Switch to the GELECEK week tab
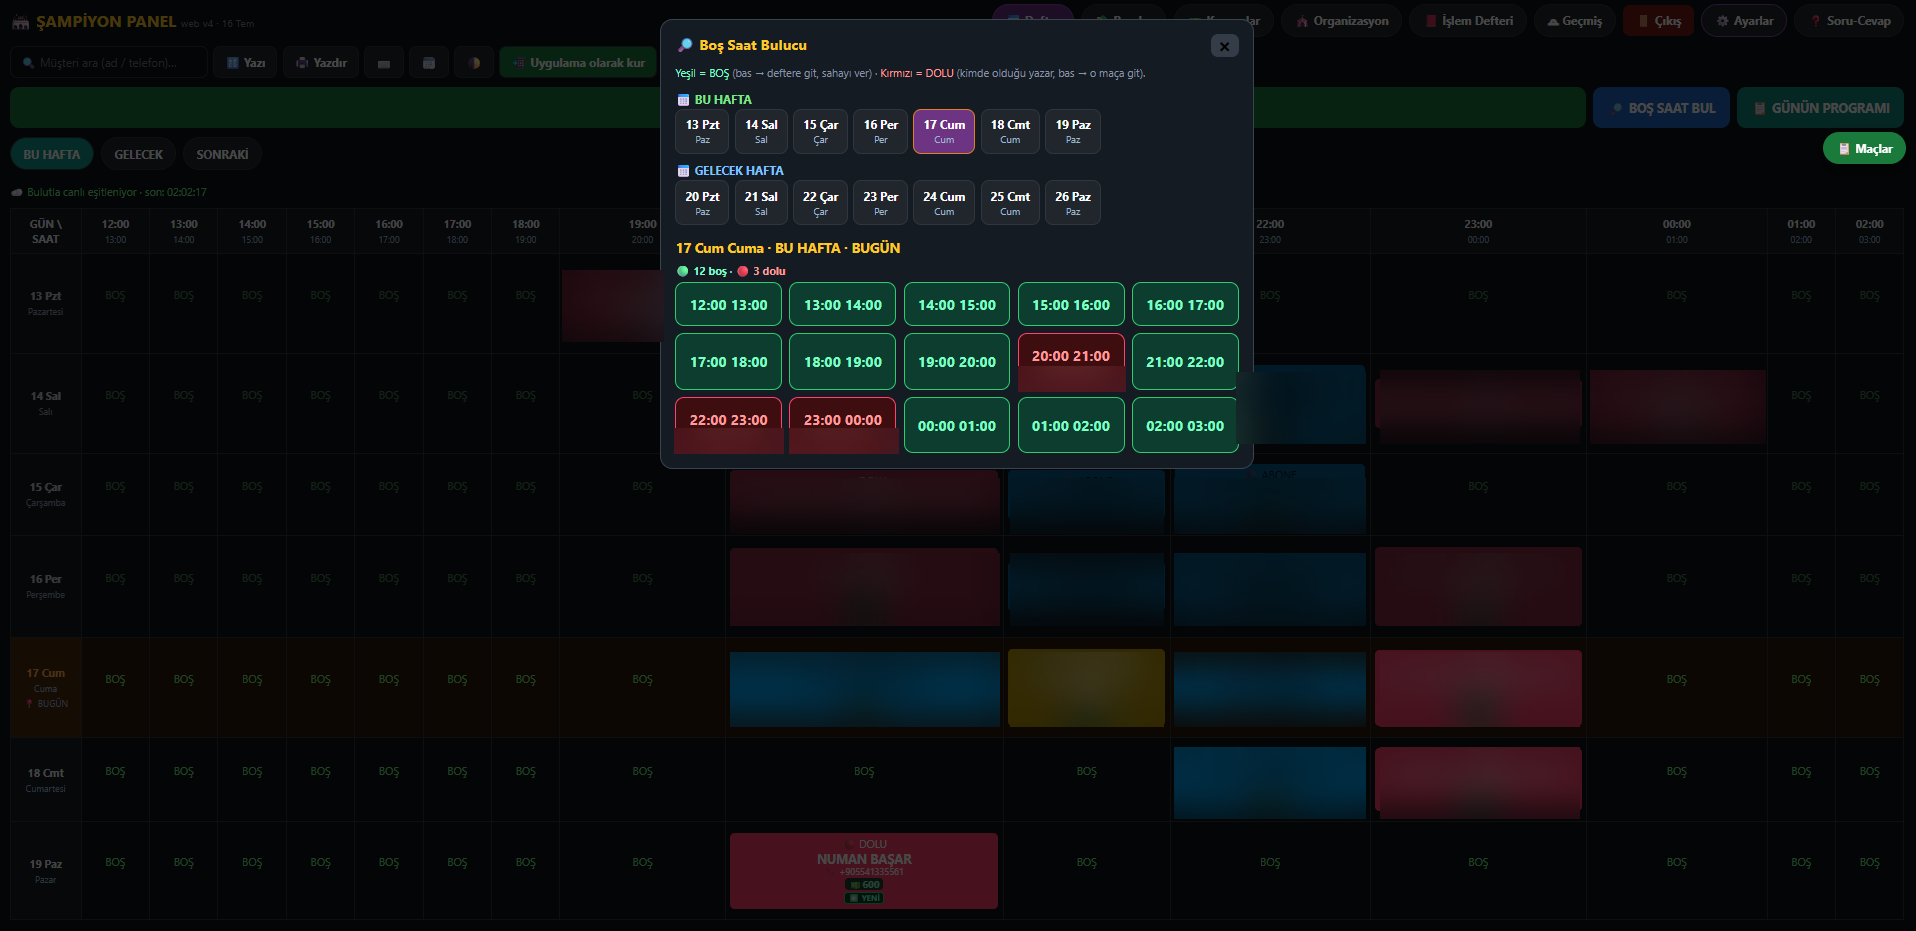The image size is (1916, 931). click(x=138, y=155)
